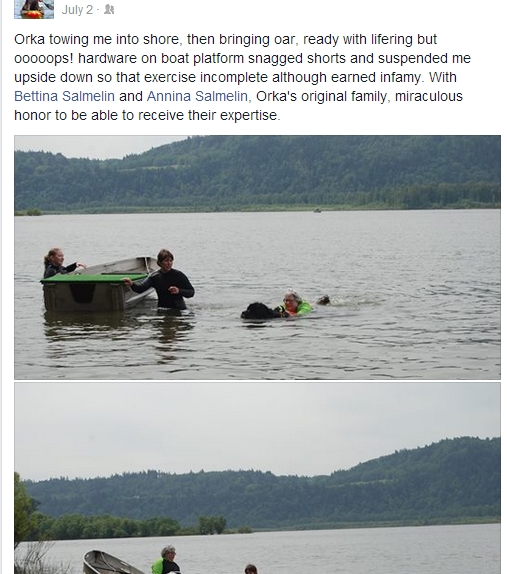The width and height of the screenshot is (507, 574).
Task: Click the poster's kayak profile picture
Action: (34, 9)
